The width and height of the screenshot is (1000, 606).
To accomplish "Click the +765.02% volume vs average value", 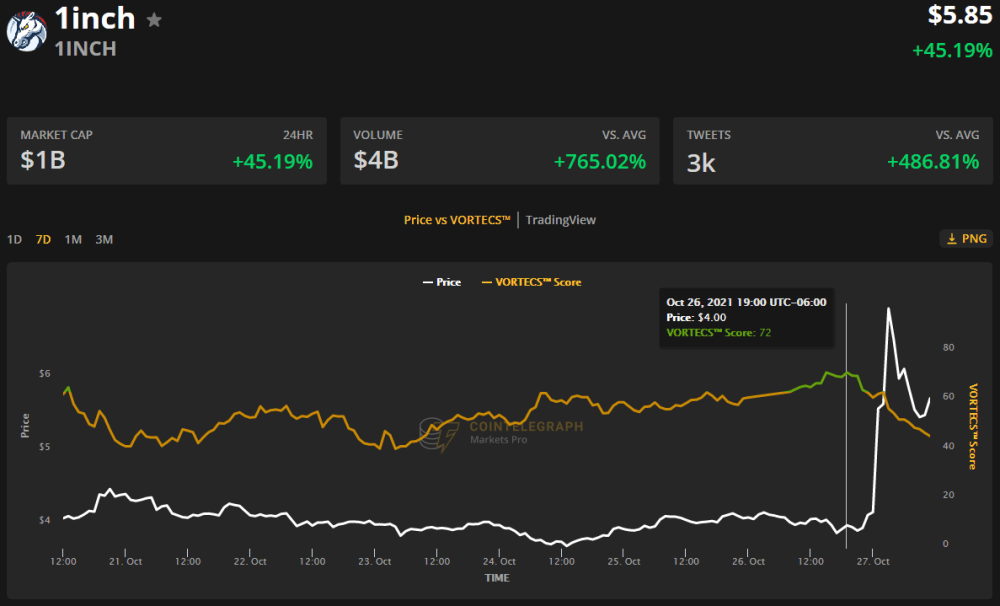I will 599,162.
